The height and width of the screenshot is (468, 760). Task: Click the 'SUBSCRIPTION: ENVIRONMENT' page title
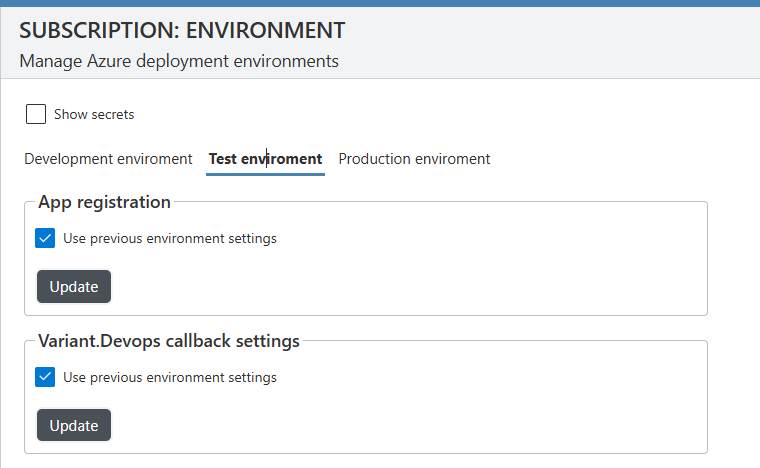coord(182,30)
